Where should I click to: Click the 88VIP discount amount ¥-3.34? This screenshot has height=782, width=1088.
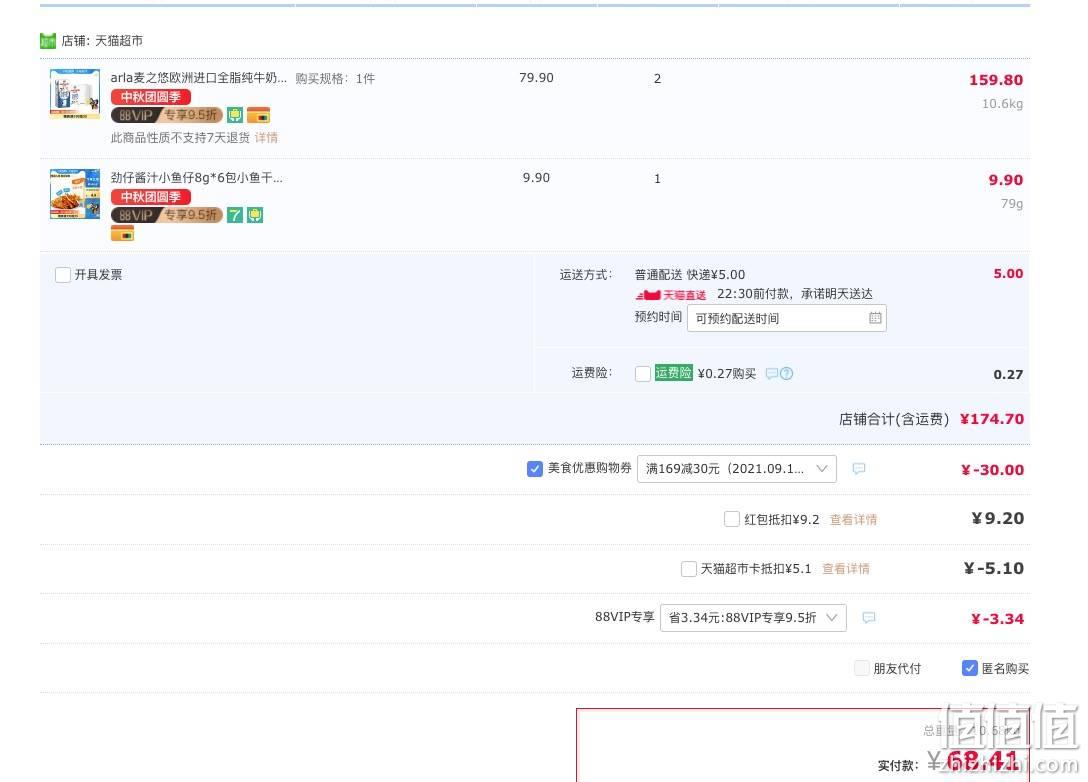[997, 619]
